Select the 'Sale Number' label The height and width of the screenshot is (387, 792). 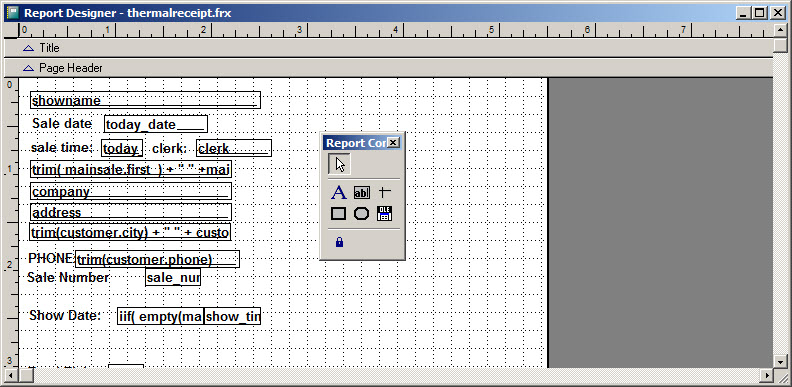pos(68,277)
